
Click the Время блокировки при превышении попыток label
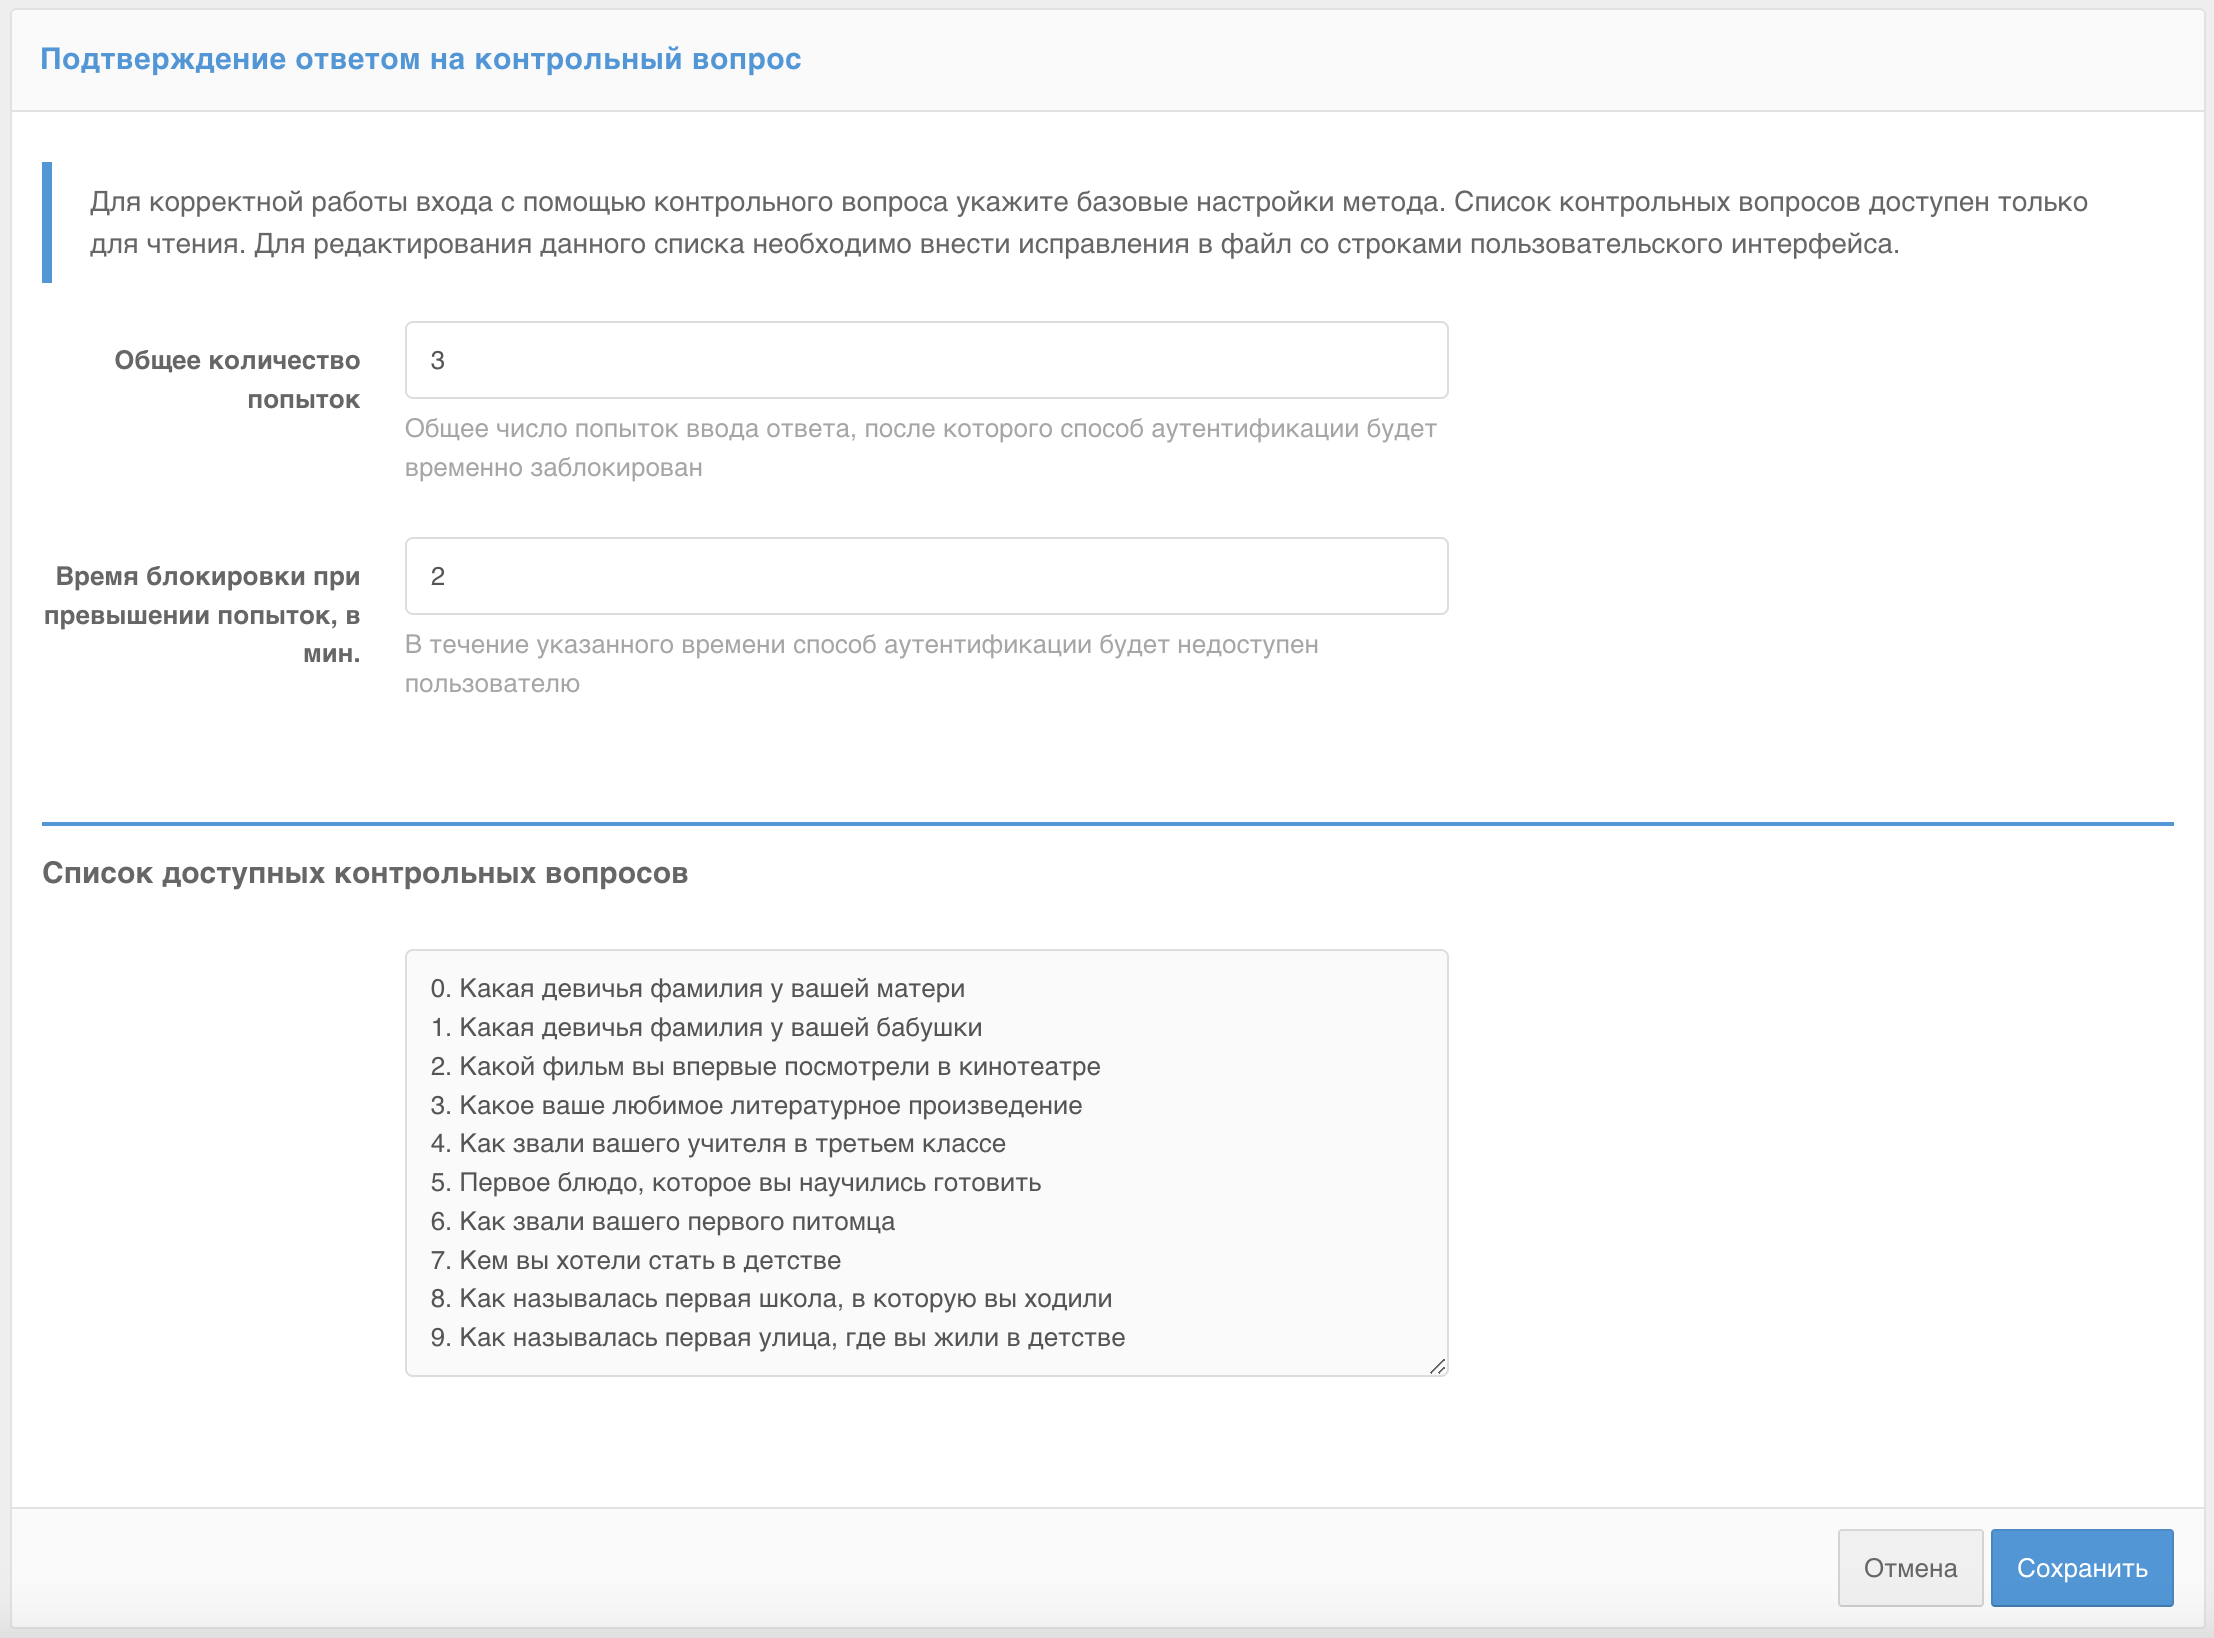click(202, 614)
